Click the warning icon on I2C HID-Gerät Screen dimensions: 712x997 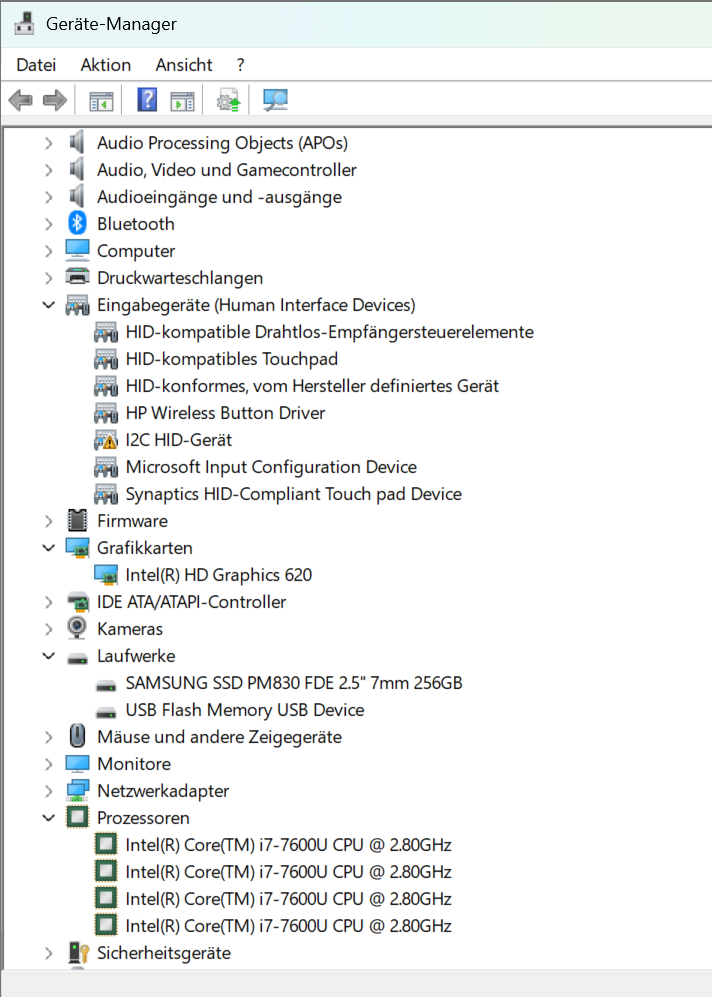point(106,440)
